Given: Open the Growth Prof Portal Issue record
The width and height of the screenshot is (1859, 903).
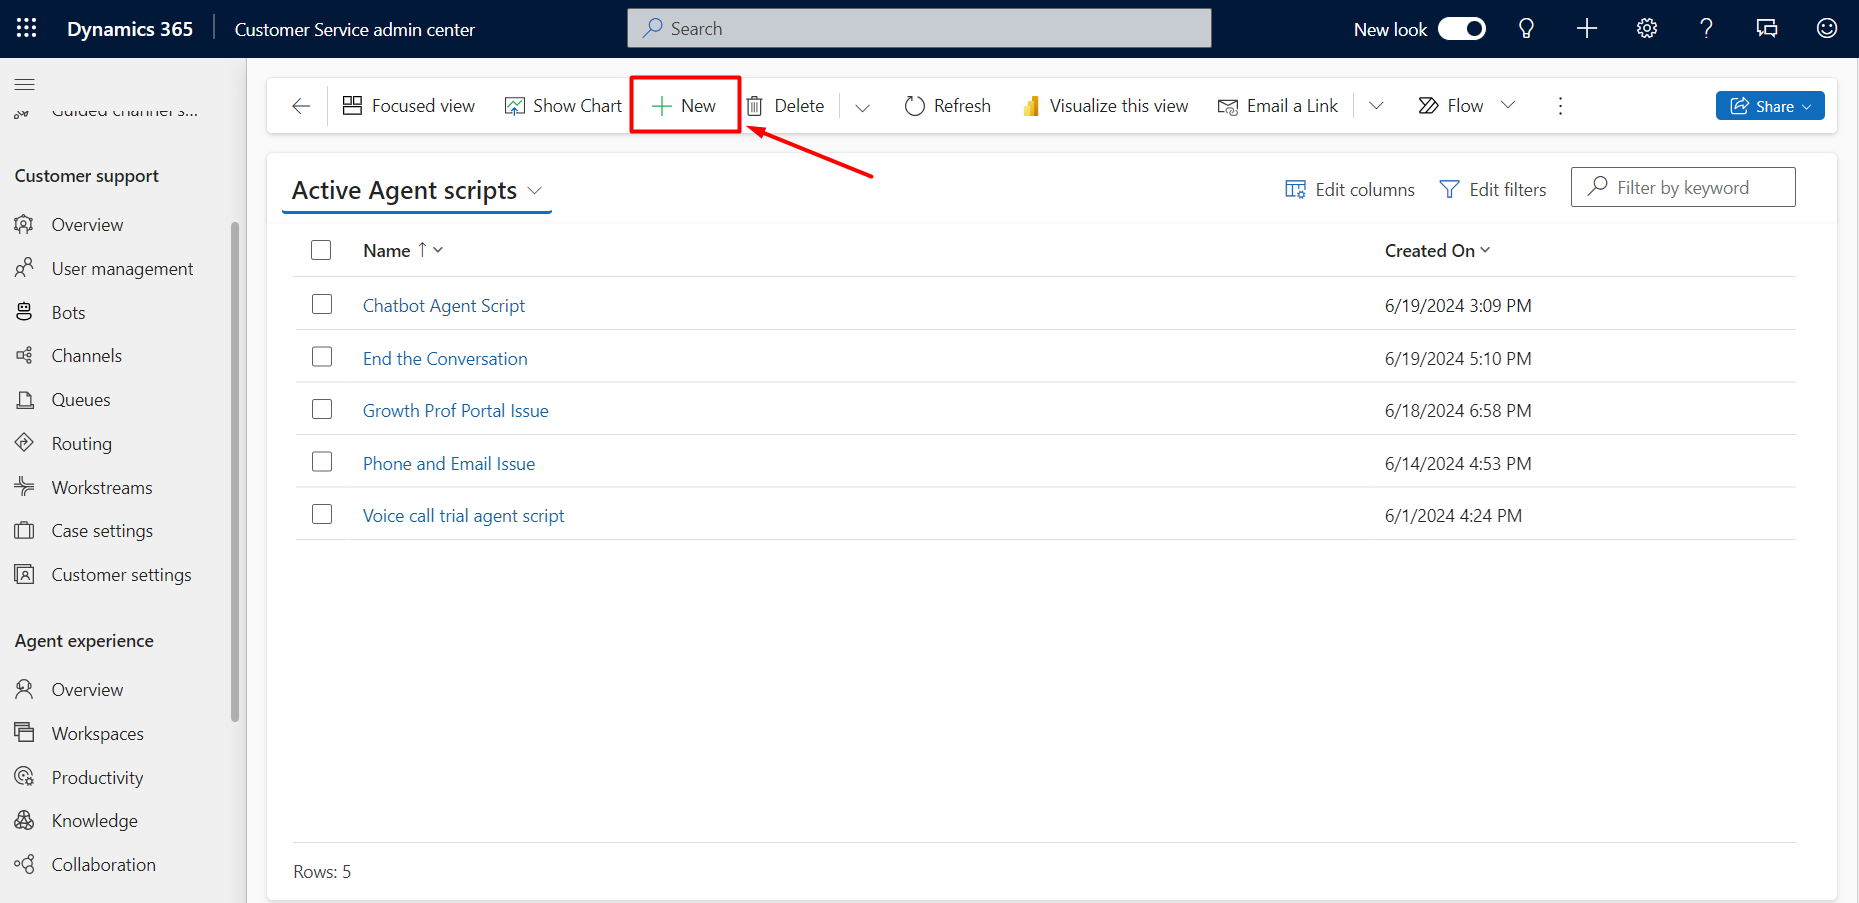Looking at the screenshot, I should coord(455,410).
